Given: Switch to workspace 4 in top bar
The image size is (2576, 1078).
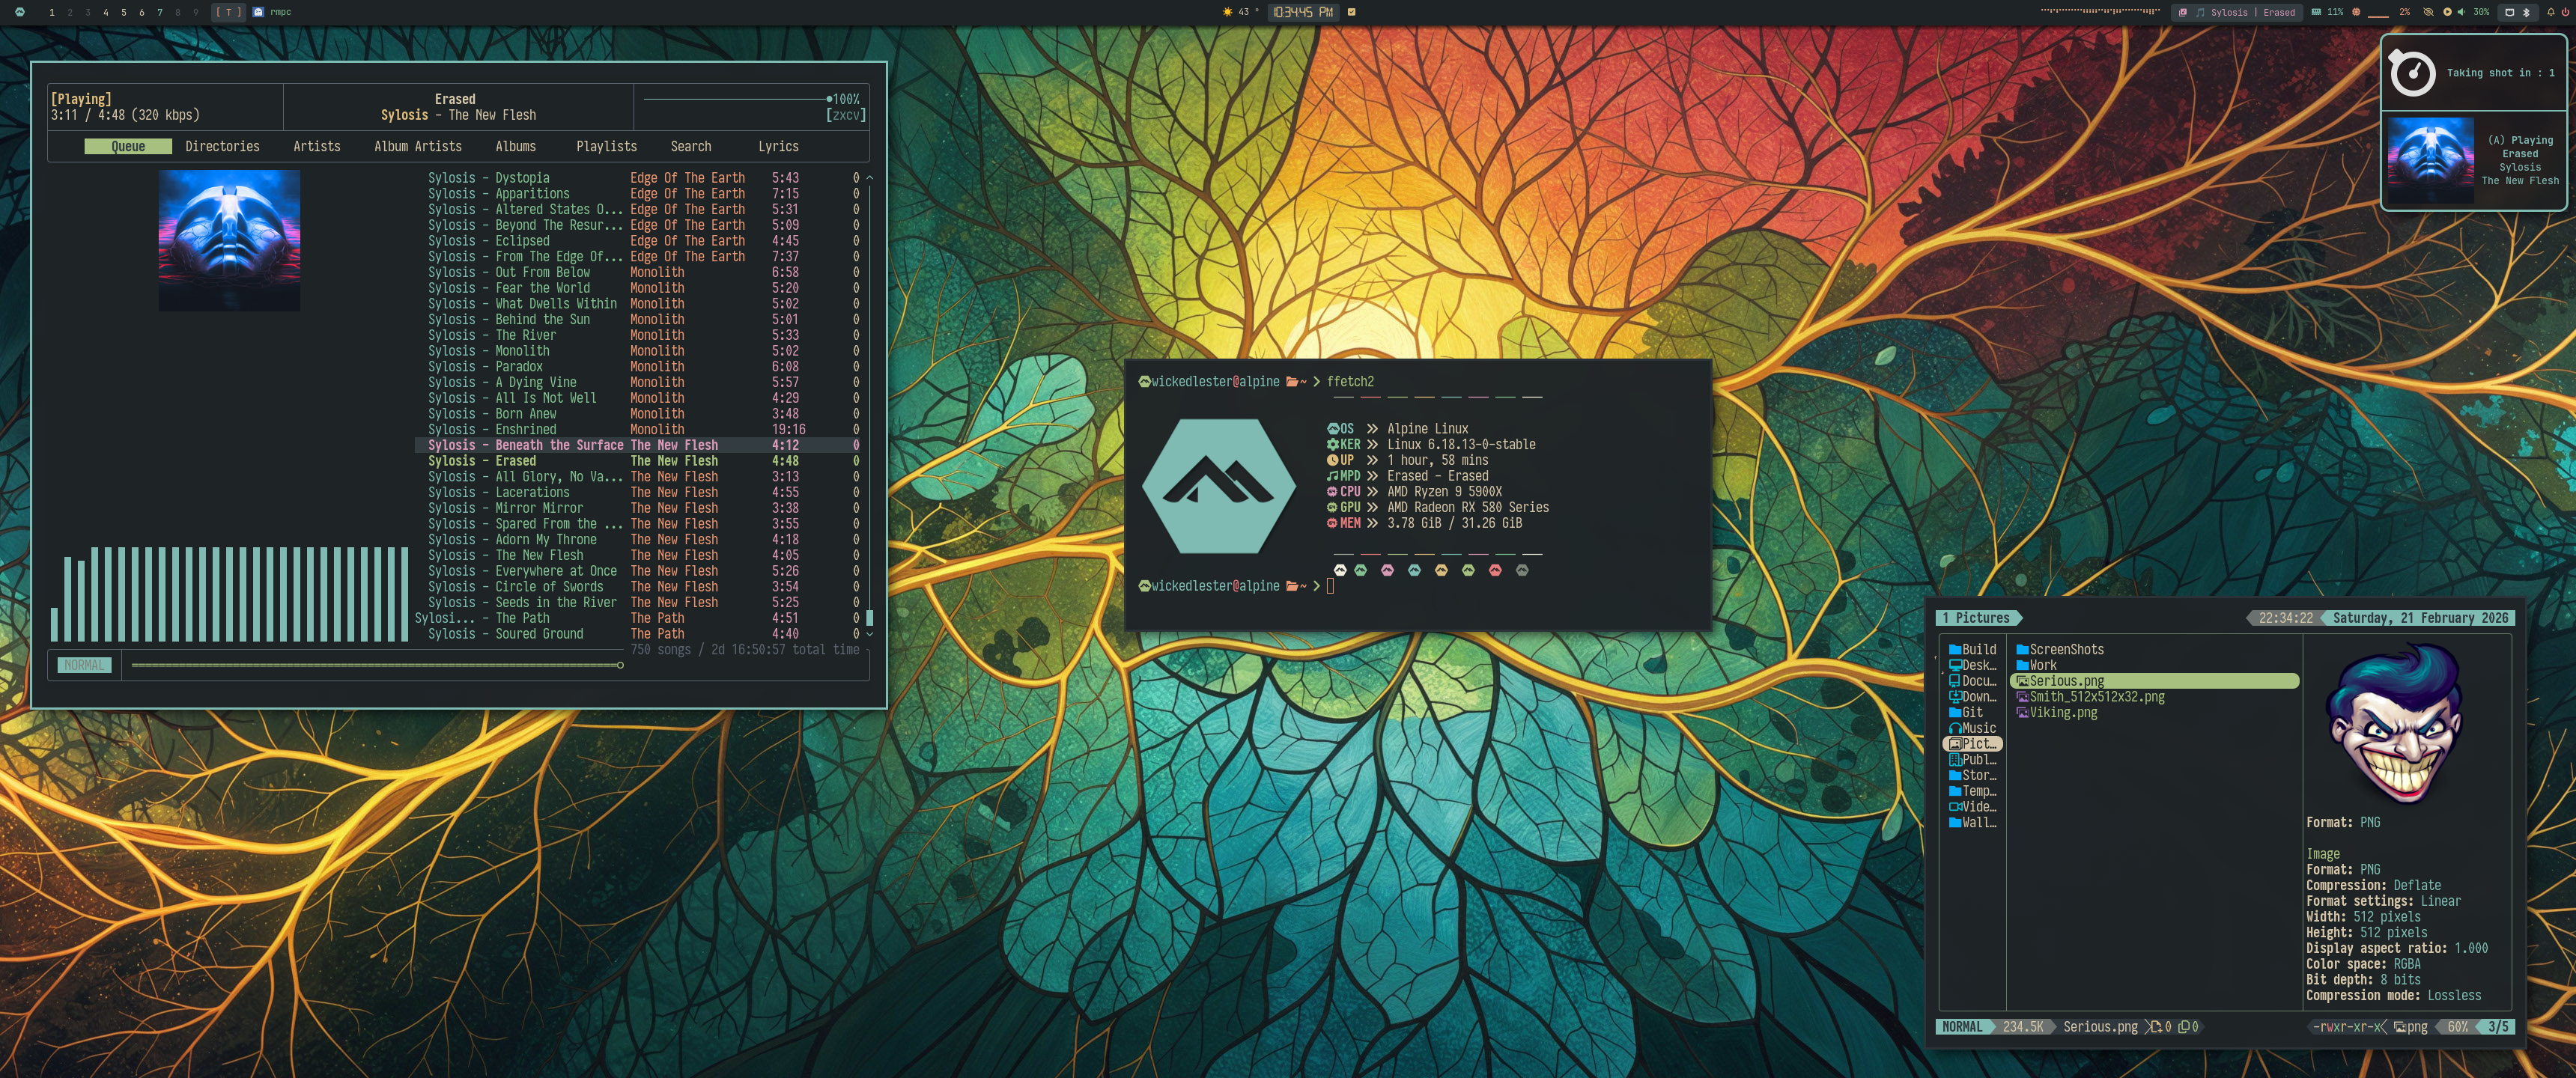Looking at the screenshot, I should point(105,12).
